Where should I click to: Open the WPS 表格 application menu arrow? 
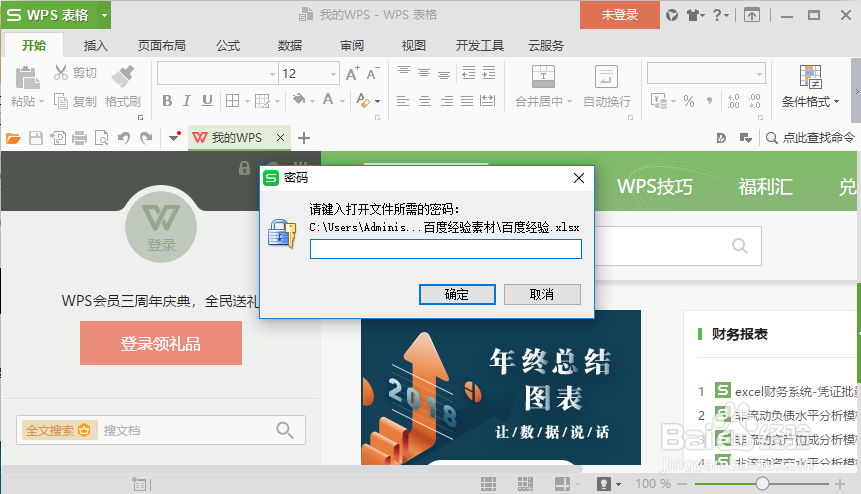click(x=104, y=15)
